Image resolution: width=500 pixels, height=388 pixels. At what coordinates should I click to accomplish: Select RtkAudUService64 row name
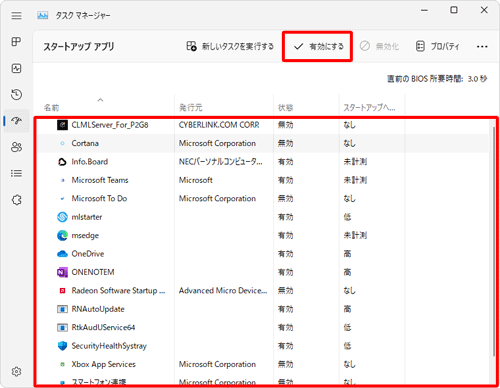pos(103,327)
